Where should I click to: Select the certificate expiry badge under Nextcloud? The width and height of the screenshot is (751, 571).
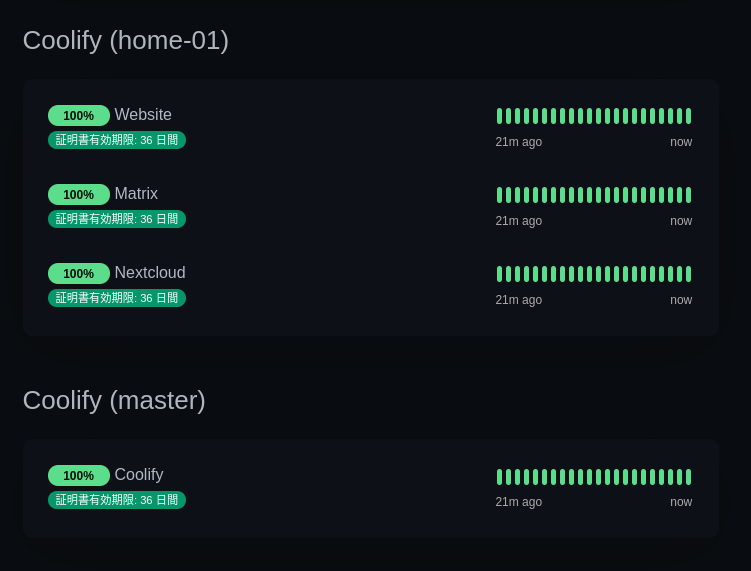click(117, 298)
